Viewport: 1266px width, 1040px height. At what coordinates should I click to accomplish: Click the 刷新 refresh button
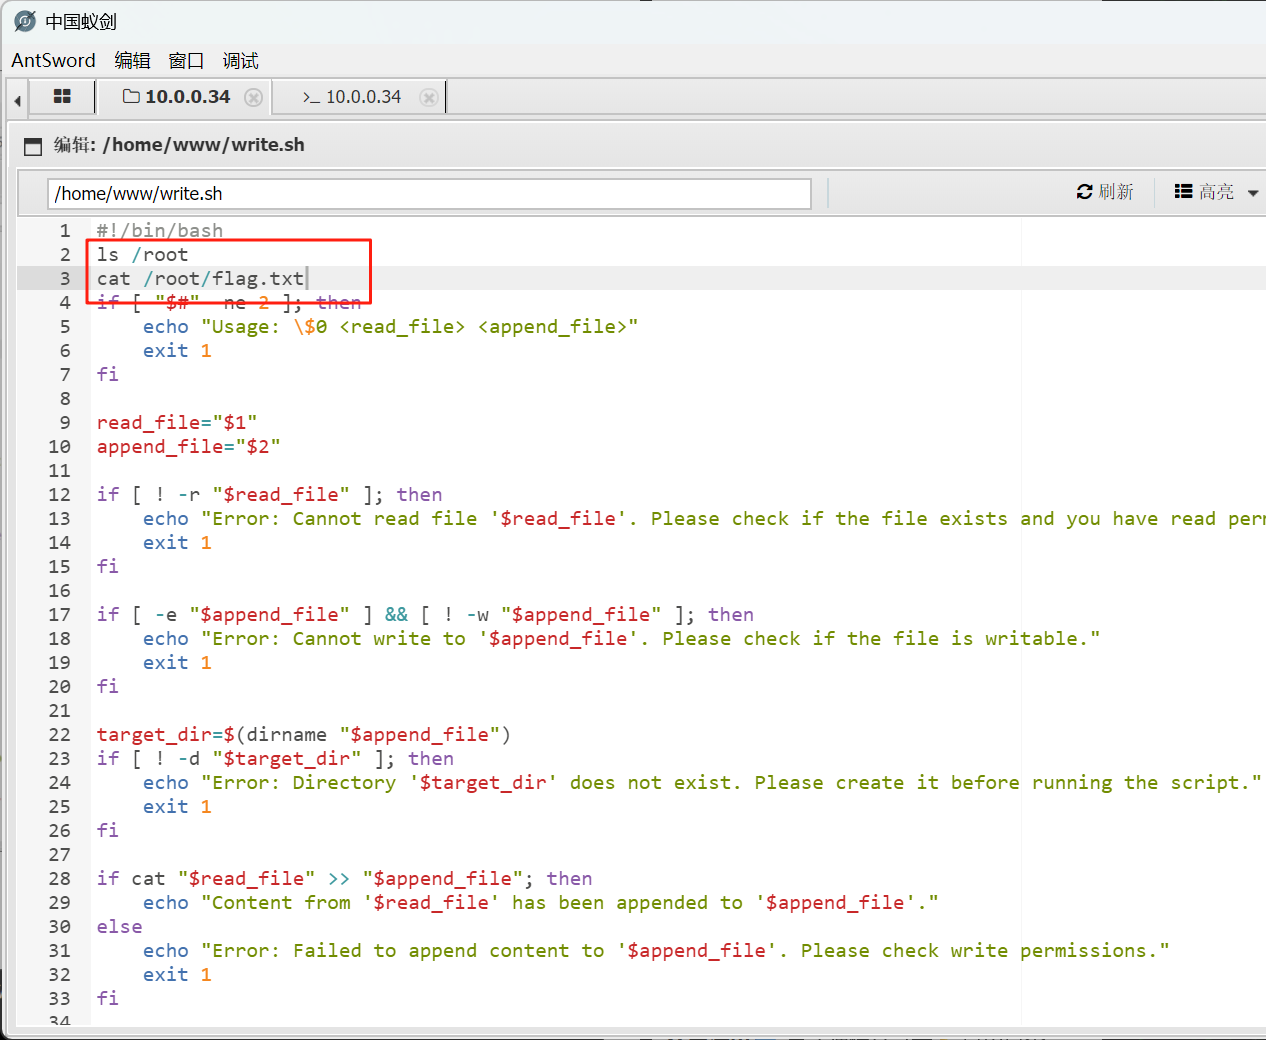click(1105, 191)
